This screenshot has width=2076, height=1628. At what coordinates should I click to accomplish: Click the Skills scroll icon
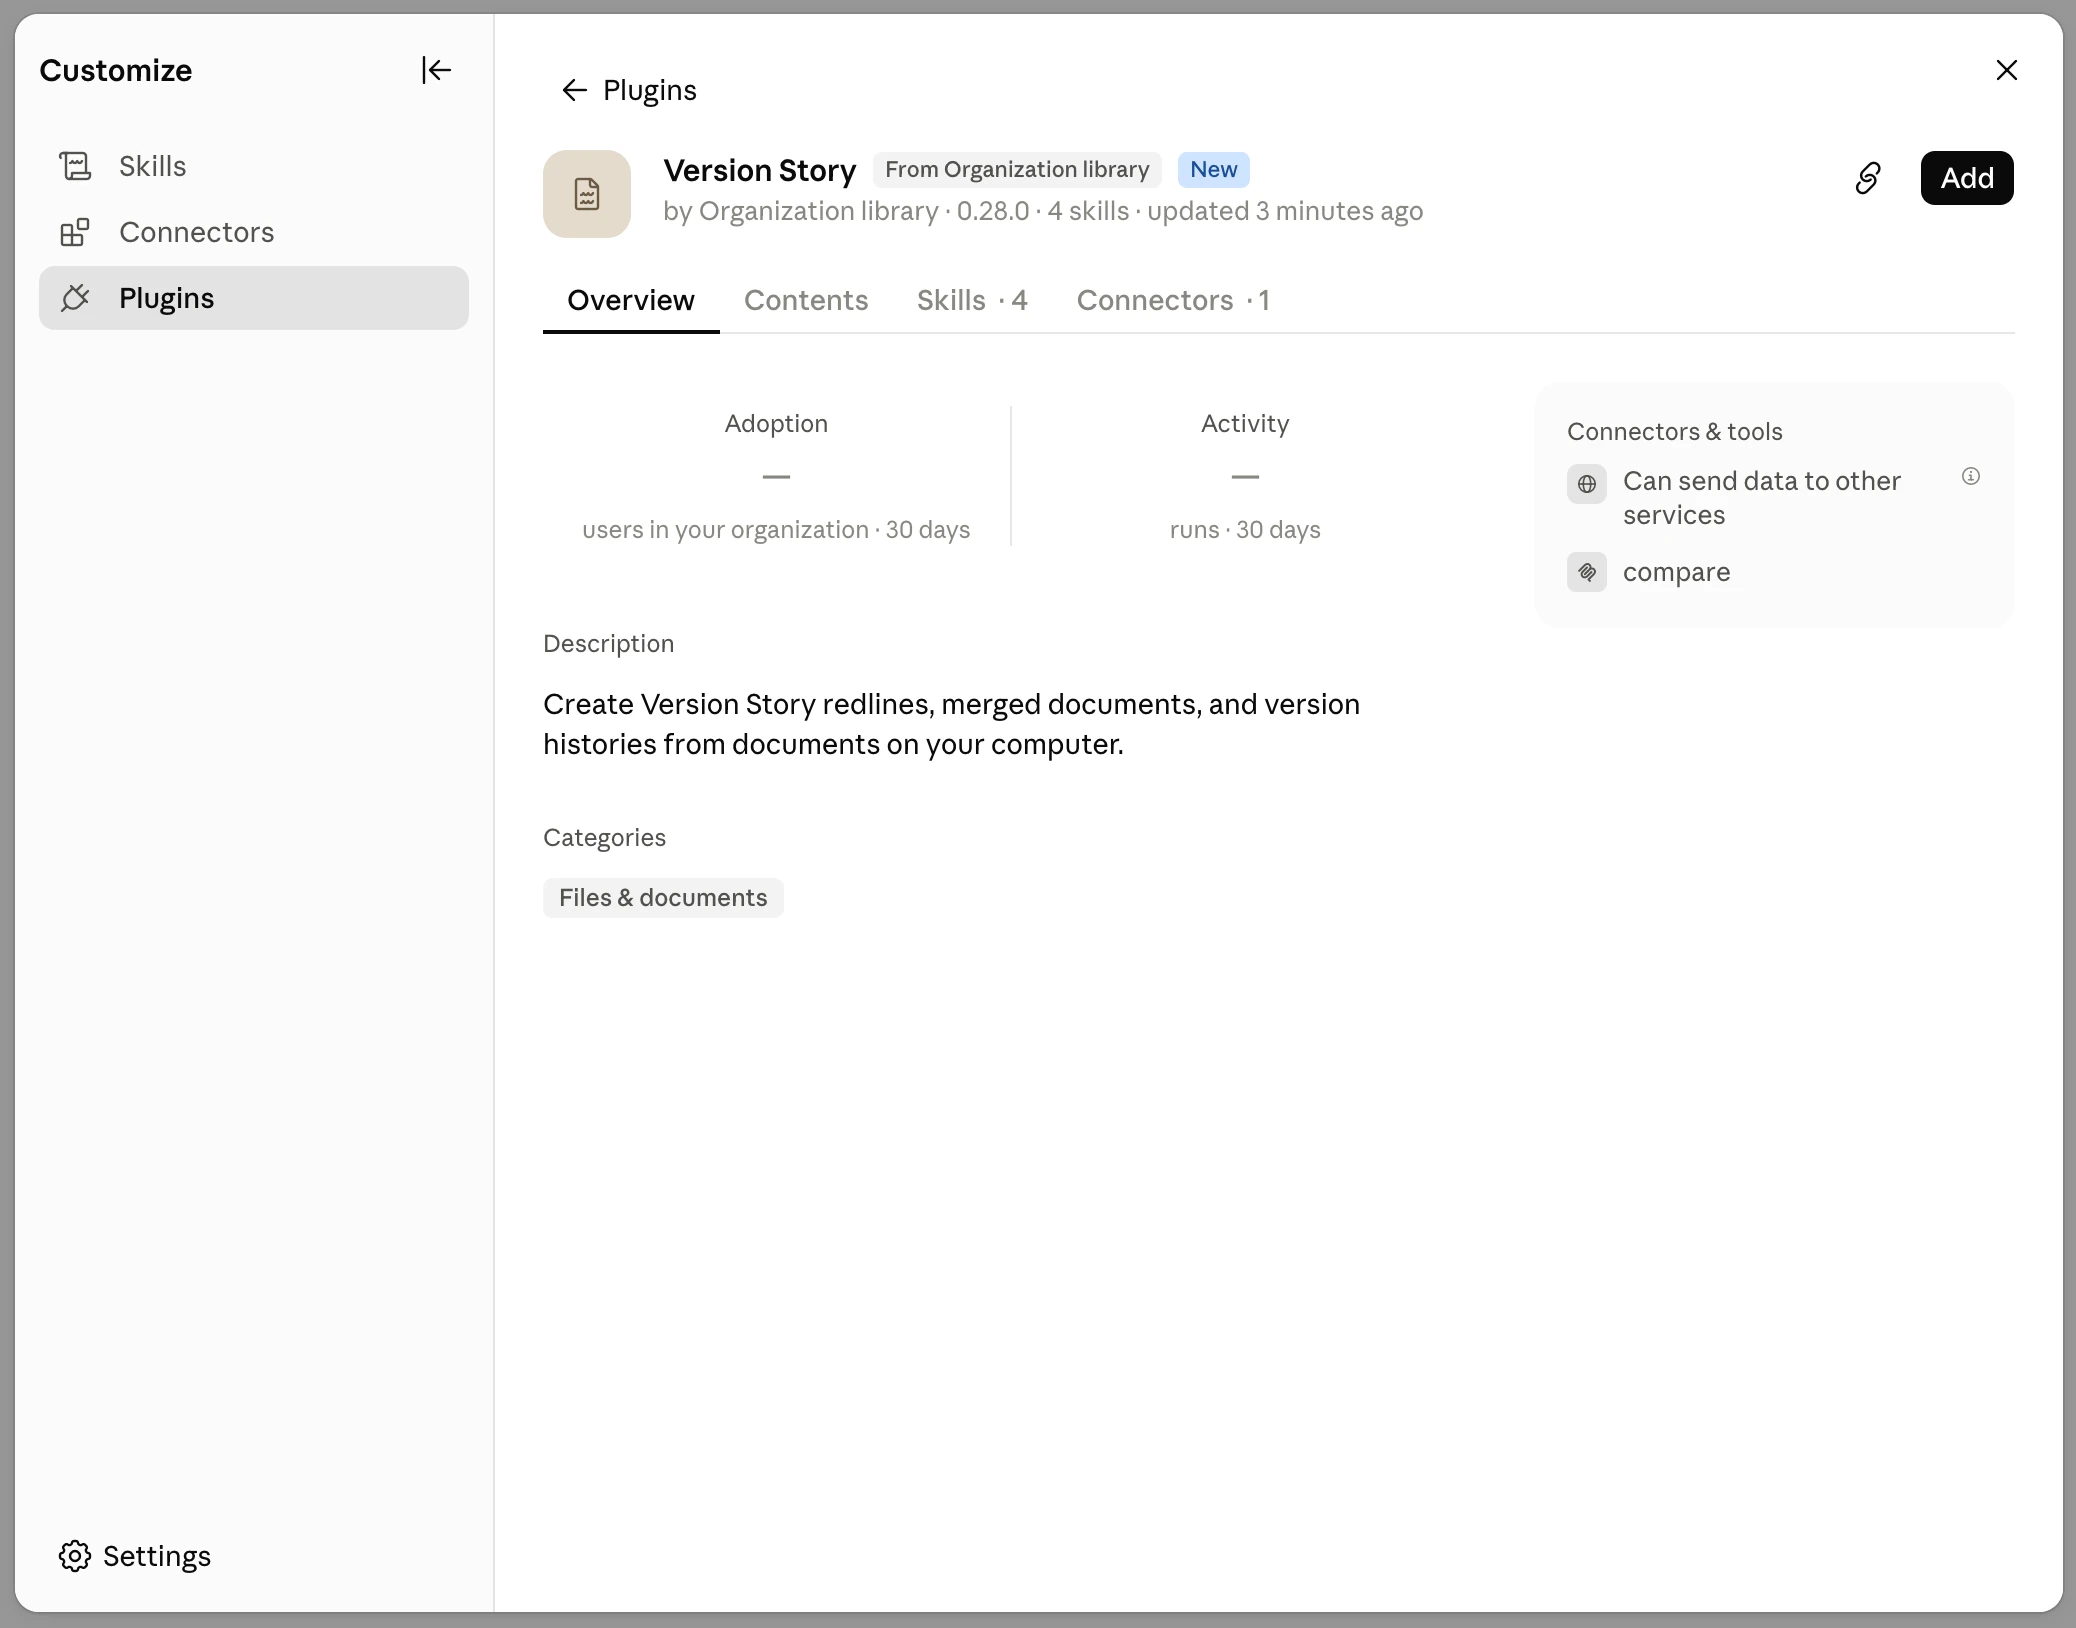[x=75, y=166]
